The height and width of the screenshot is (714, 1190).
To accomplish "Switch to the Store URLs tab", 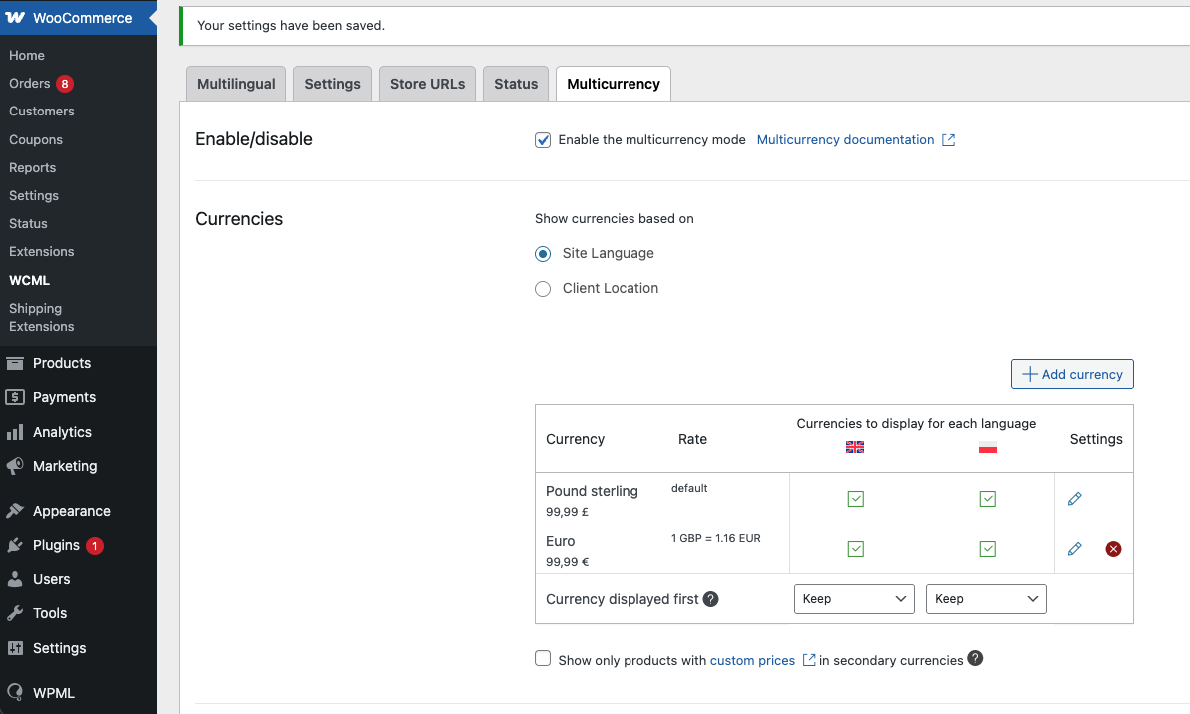I will click(x=427, y=84).
